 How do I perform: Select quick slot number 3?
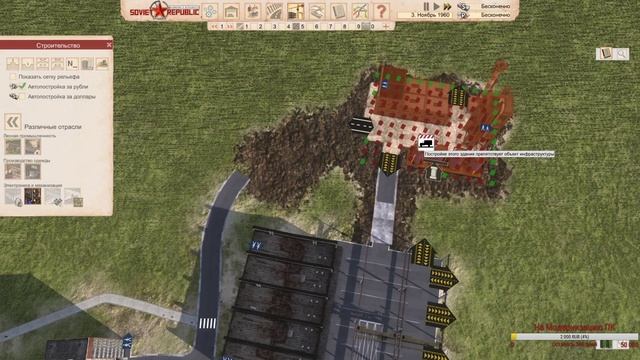(275, 27)
